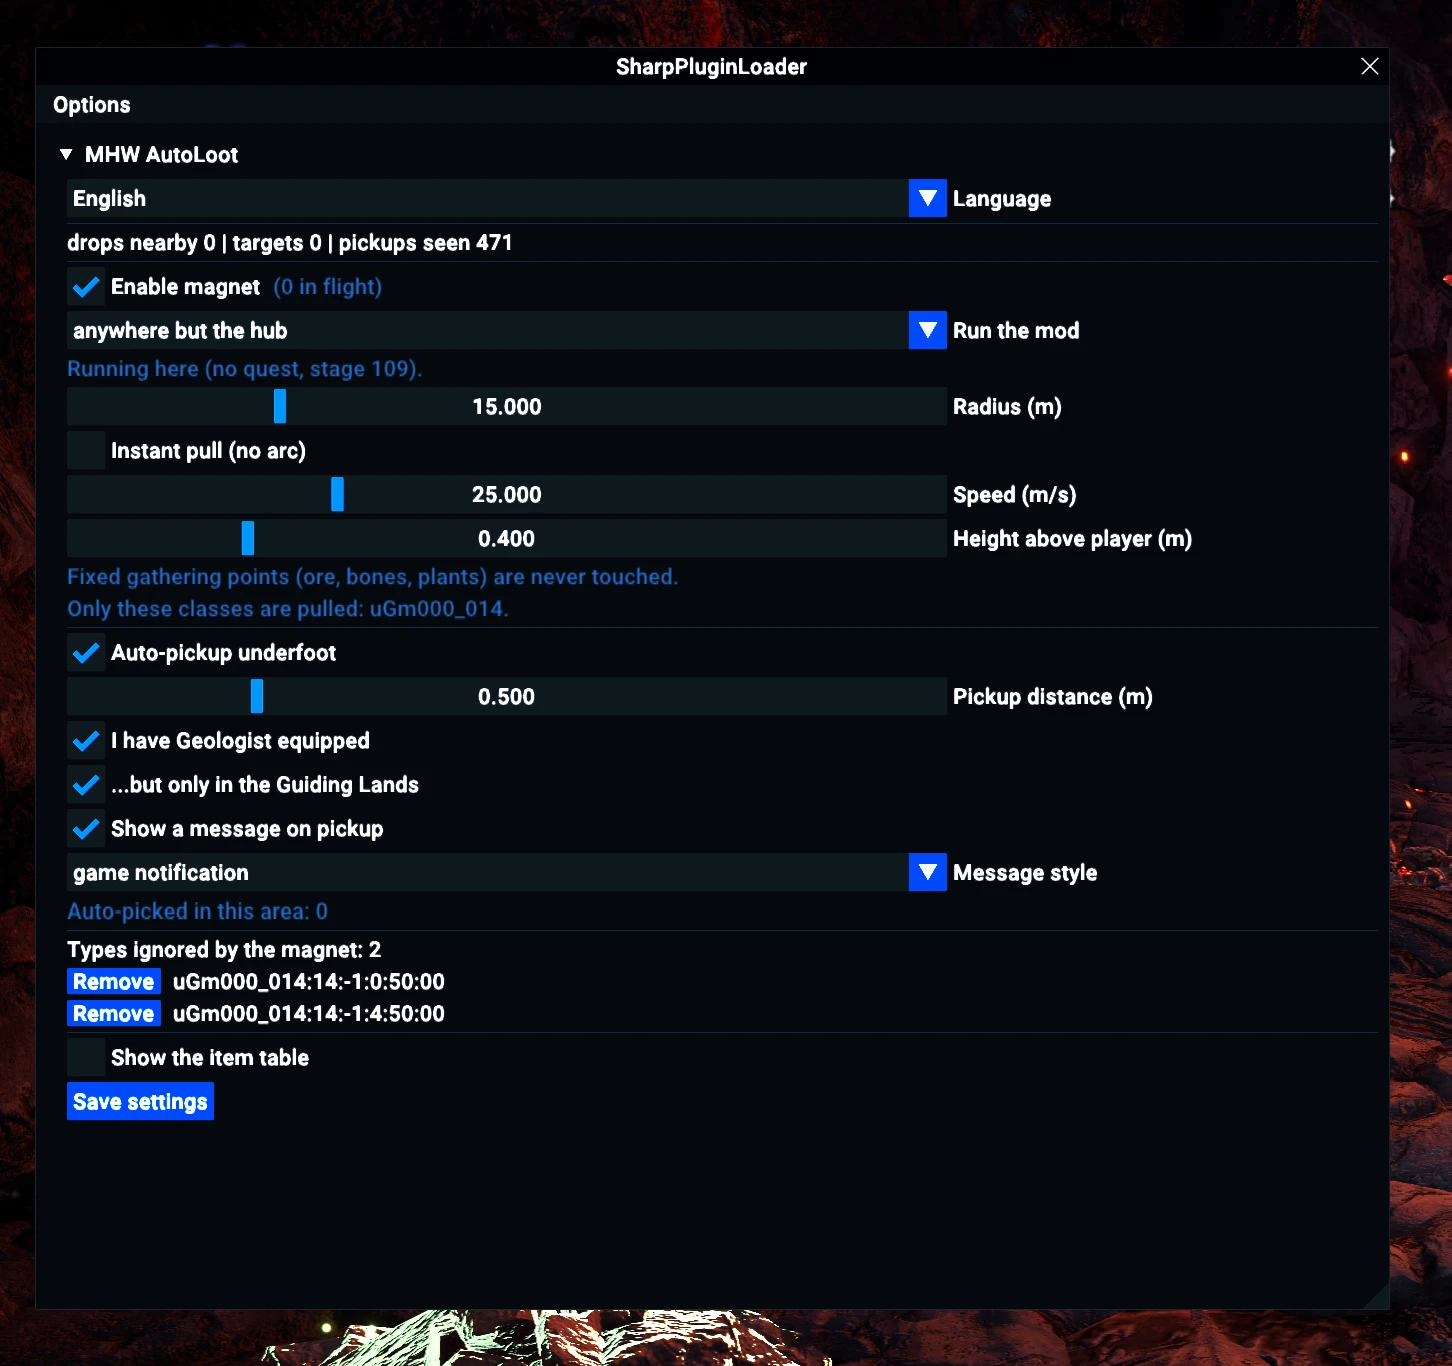Click the Height above player slider
The width and height of the screenshot is (1452, 1366).
[507, 538]
